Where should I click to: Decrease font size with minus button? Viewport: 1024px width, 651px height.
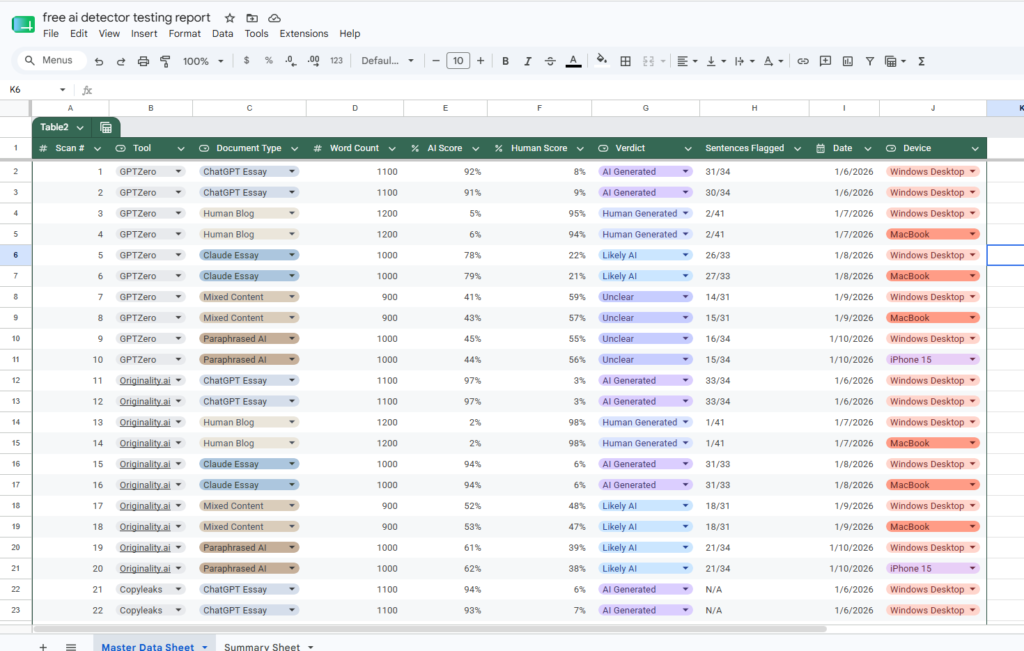click(x=436, y=61)
